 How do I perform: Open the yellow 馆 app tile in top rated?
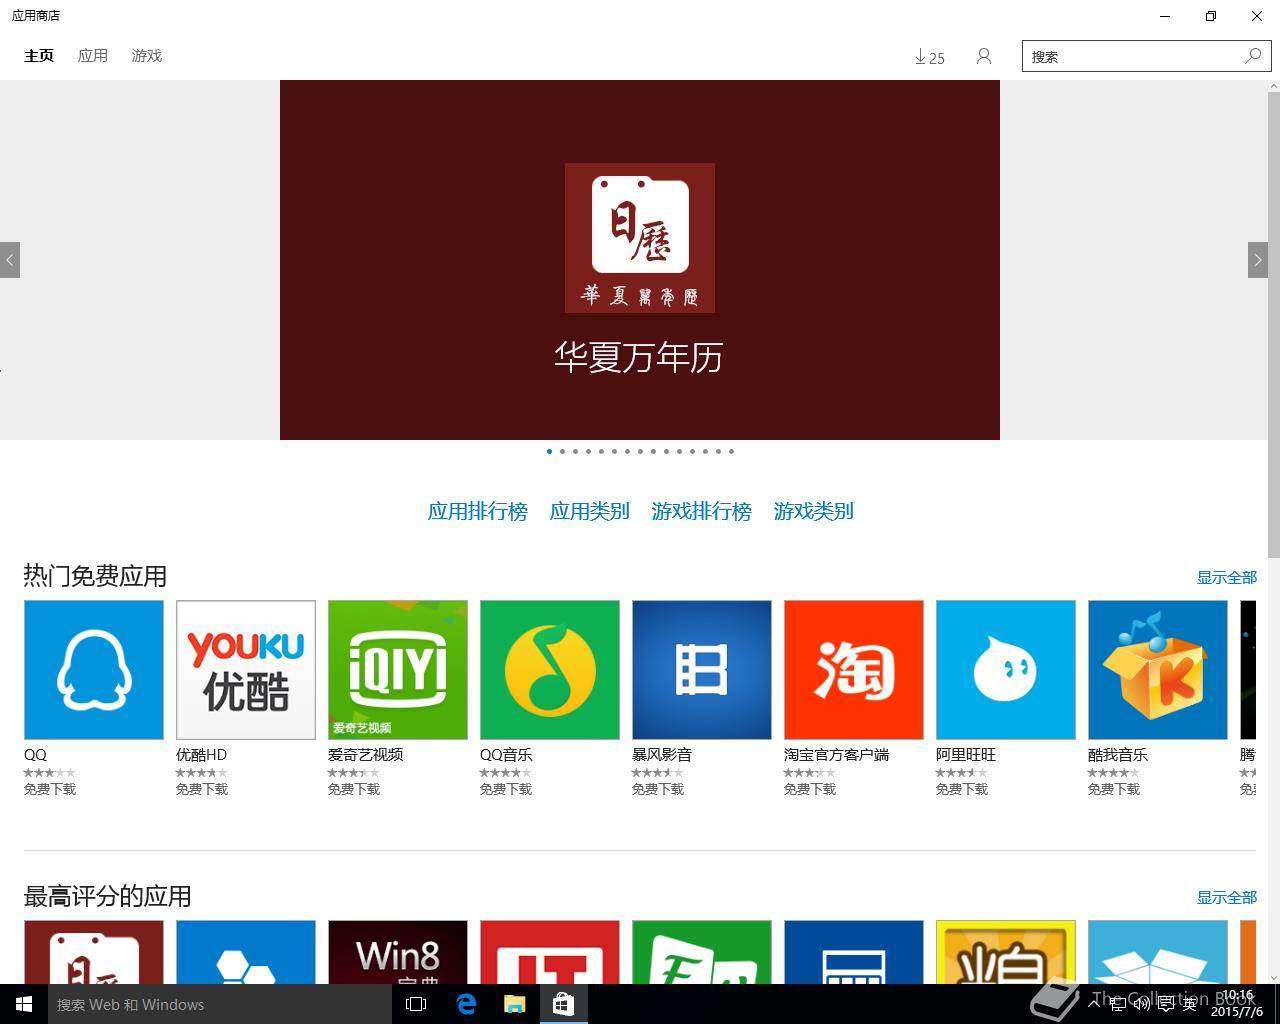coord(1006,952)
